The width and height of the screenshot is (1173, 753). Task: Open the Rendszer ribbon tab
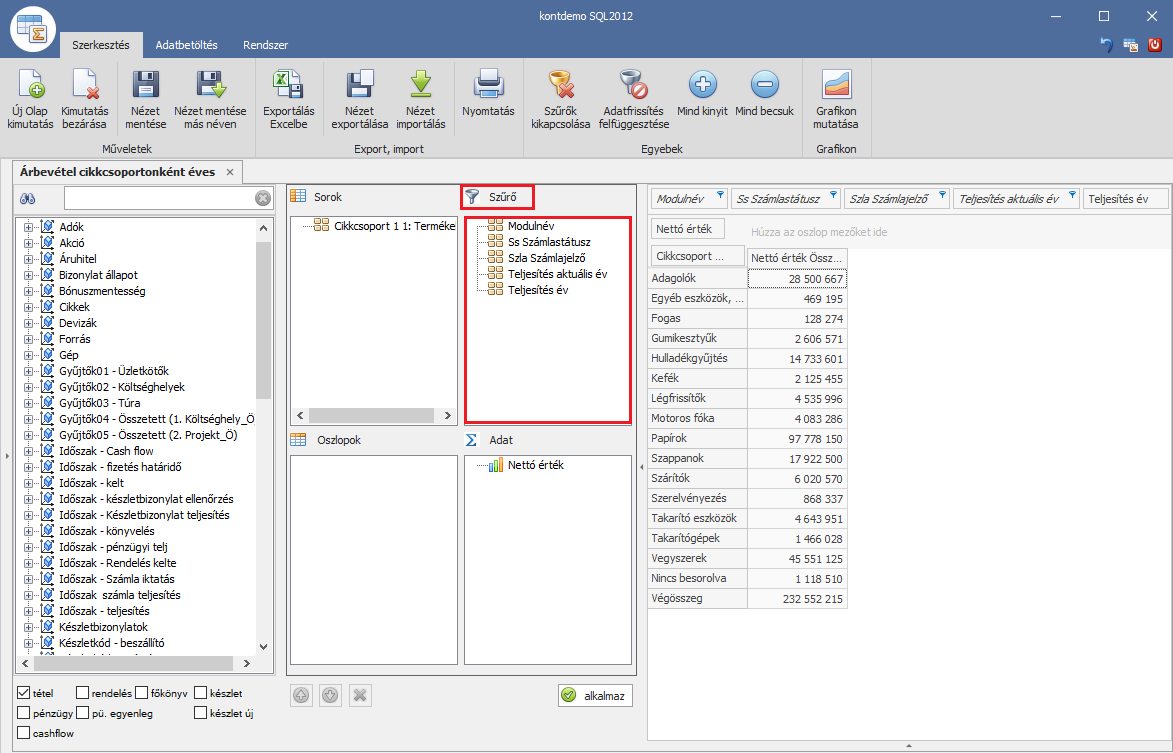(x=266, y=46)
